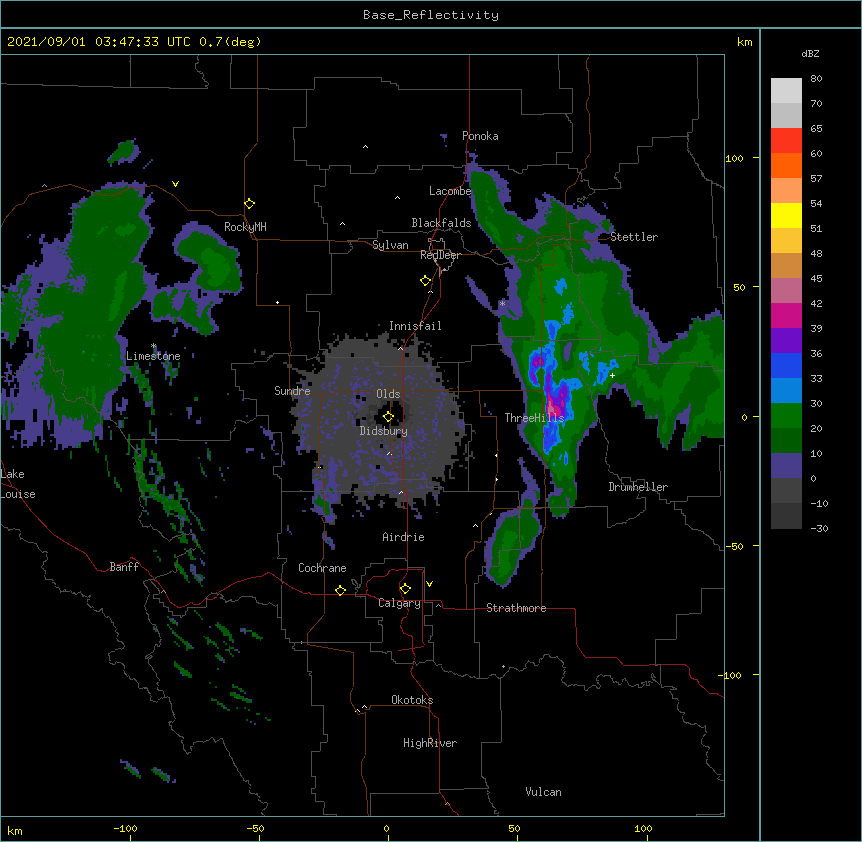Click the Base_Reflectivity title
862x842 pixels.
click(431, 15)
